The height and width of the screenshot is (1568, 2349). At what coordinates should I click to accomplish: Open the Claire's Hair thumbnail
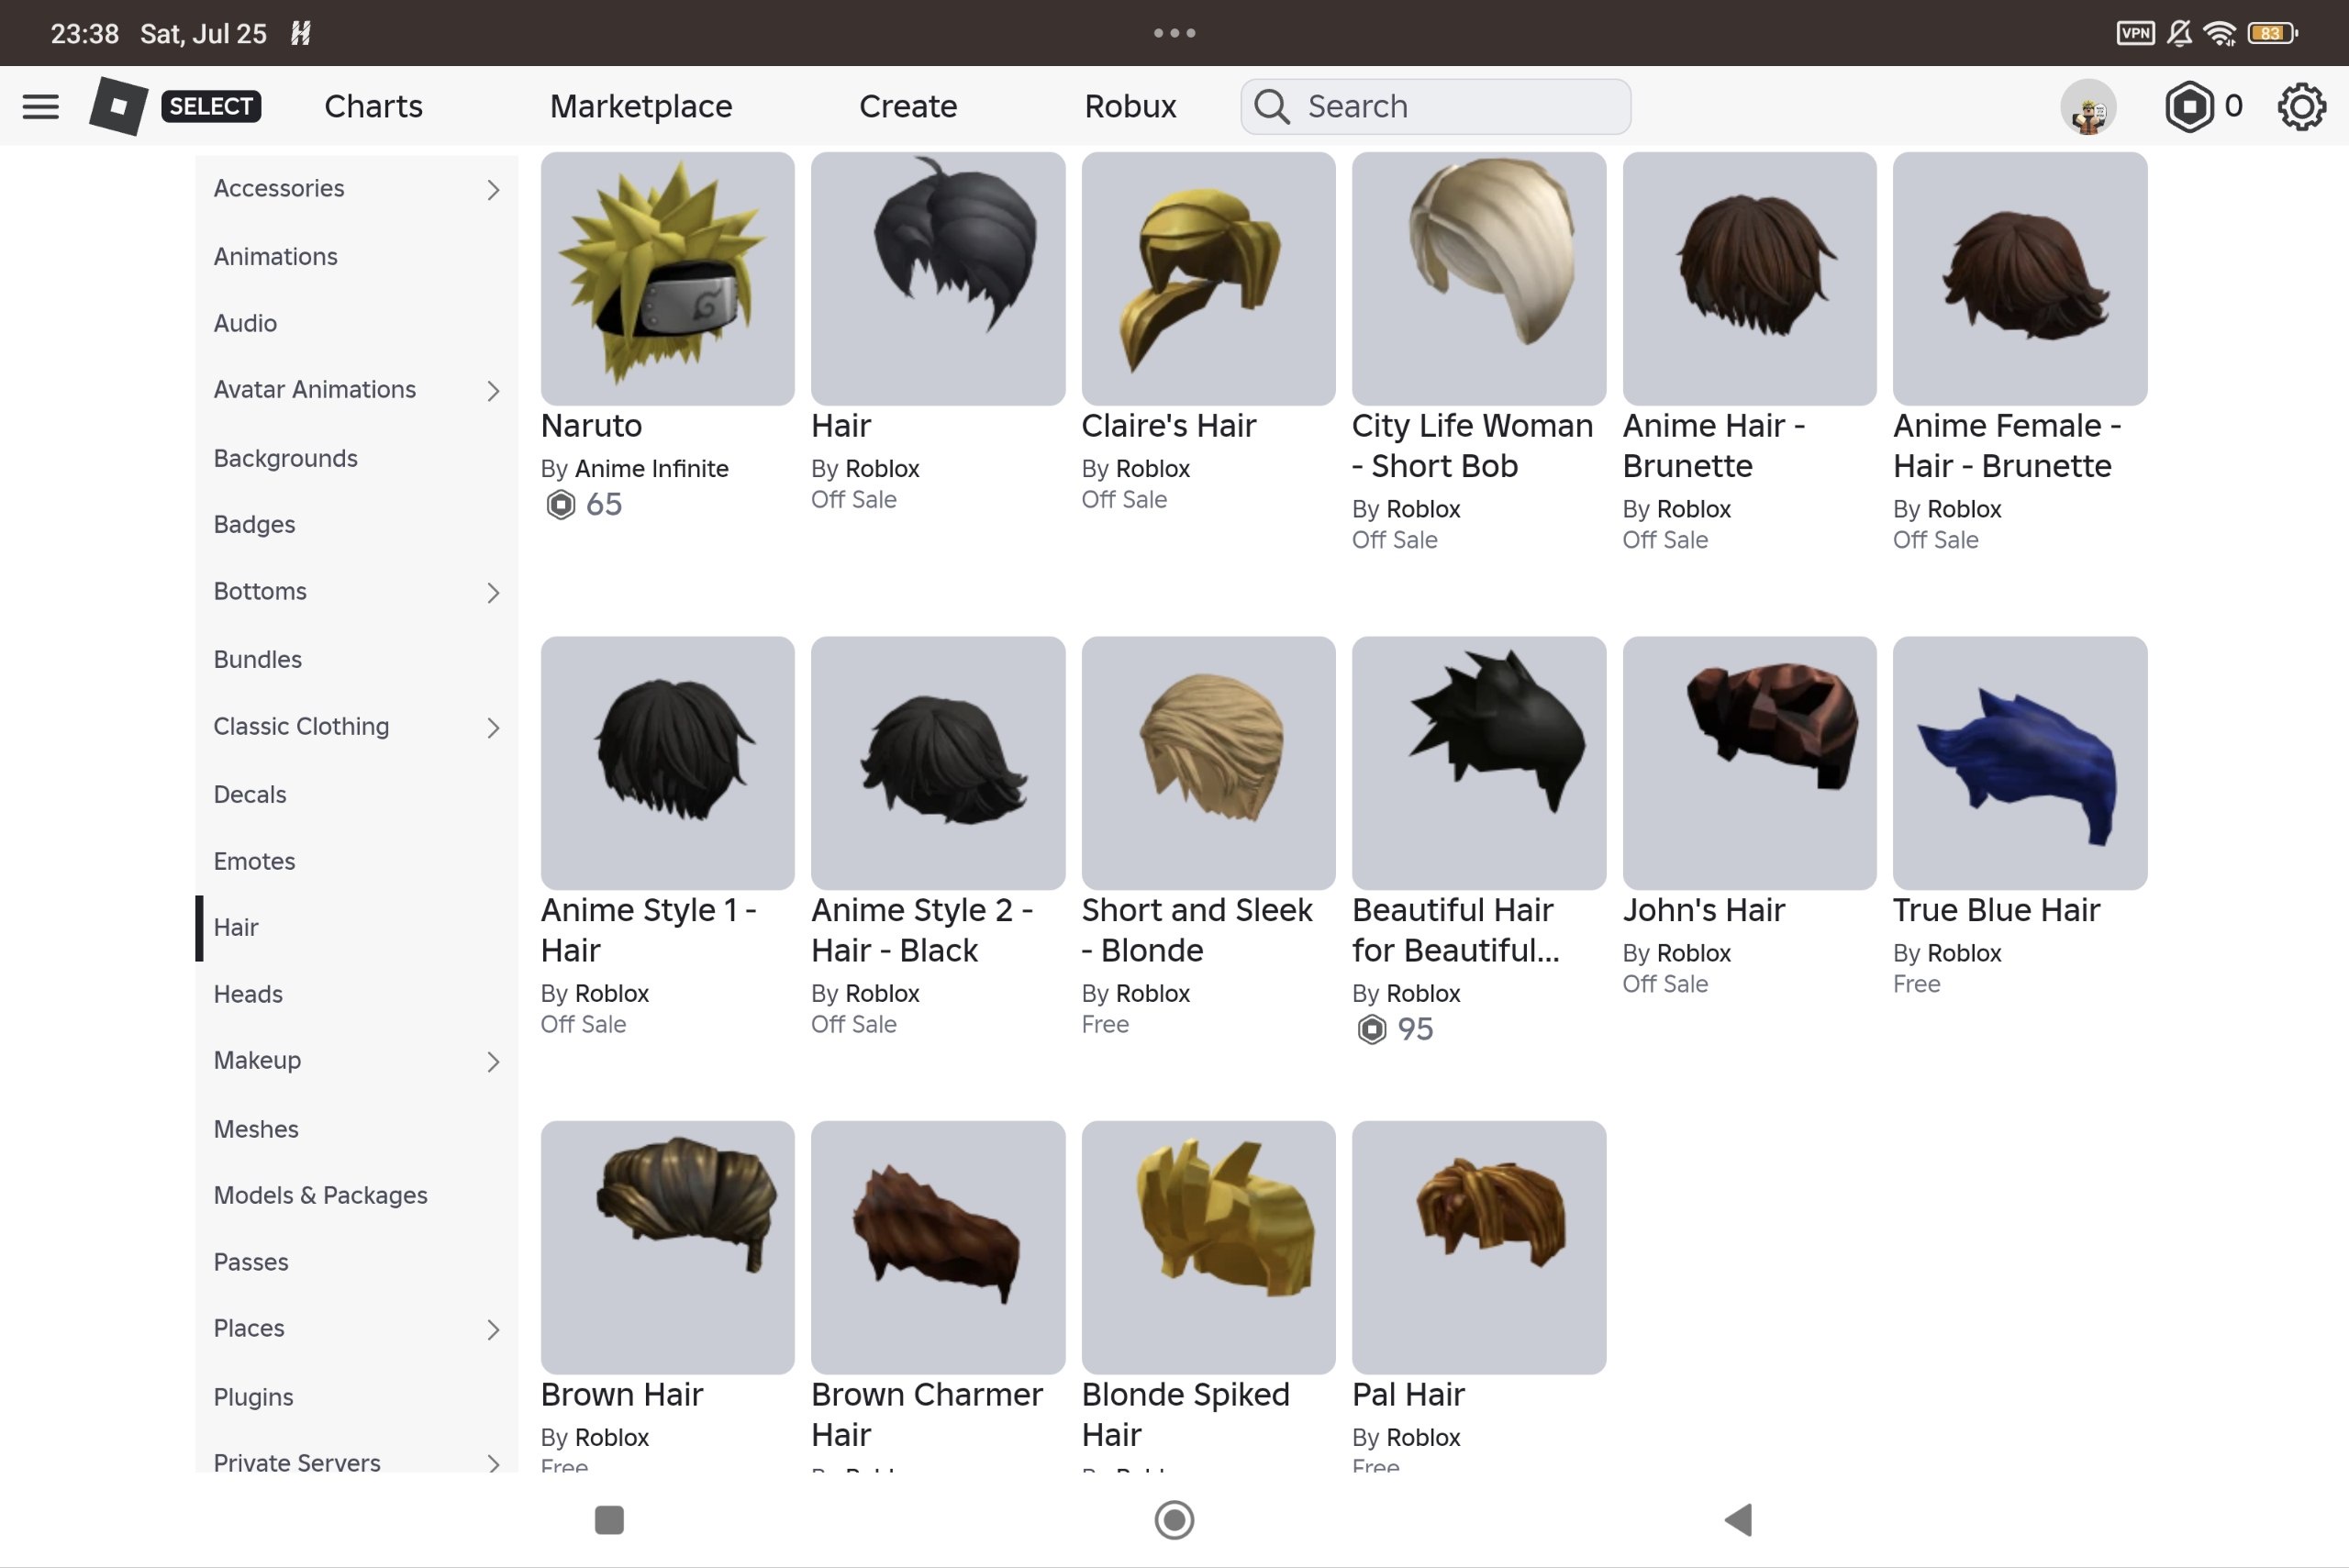point(1208,278)
